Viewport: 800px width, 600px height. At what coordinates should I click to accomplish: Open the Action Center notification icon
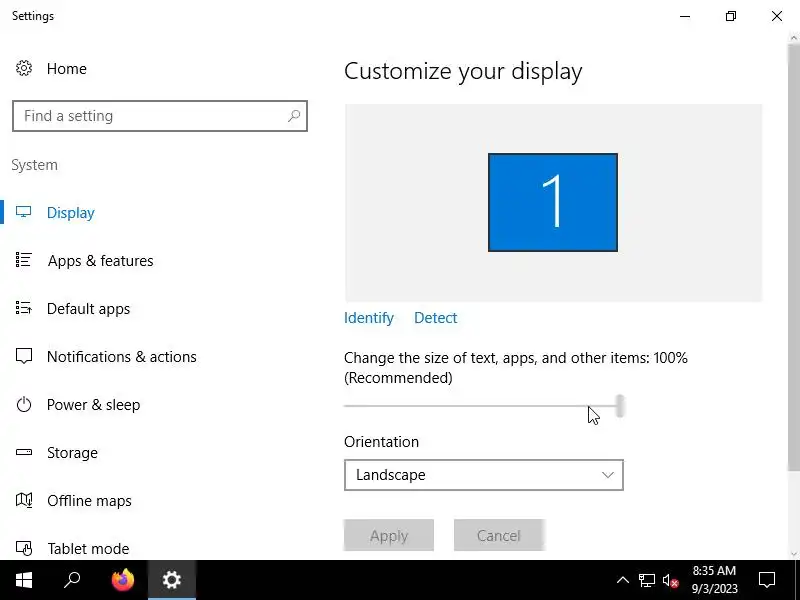(767, 580)
